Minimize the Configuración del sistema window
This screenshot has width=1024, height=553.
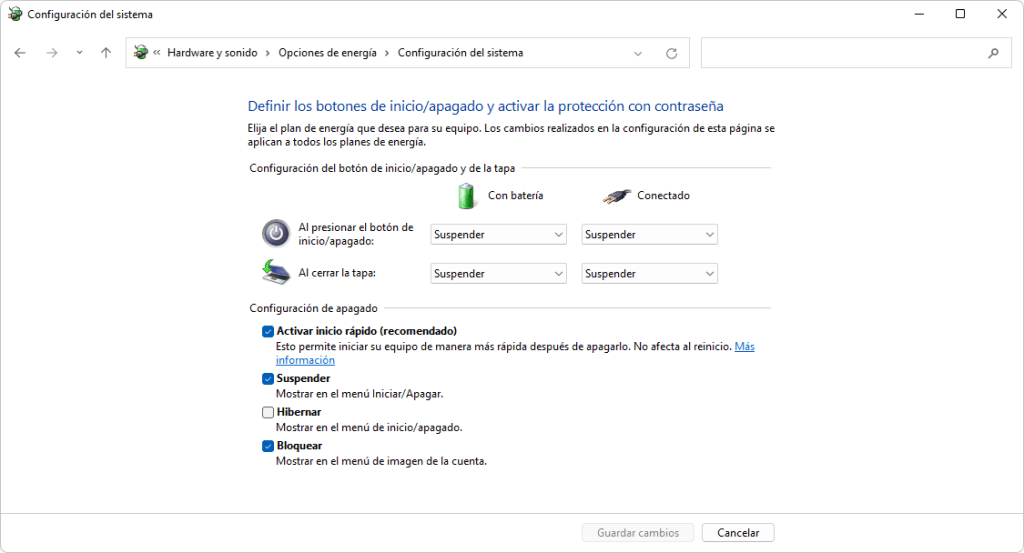tap(920, 14)
